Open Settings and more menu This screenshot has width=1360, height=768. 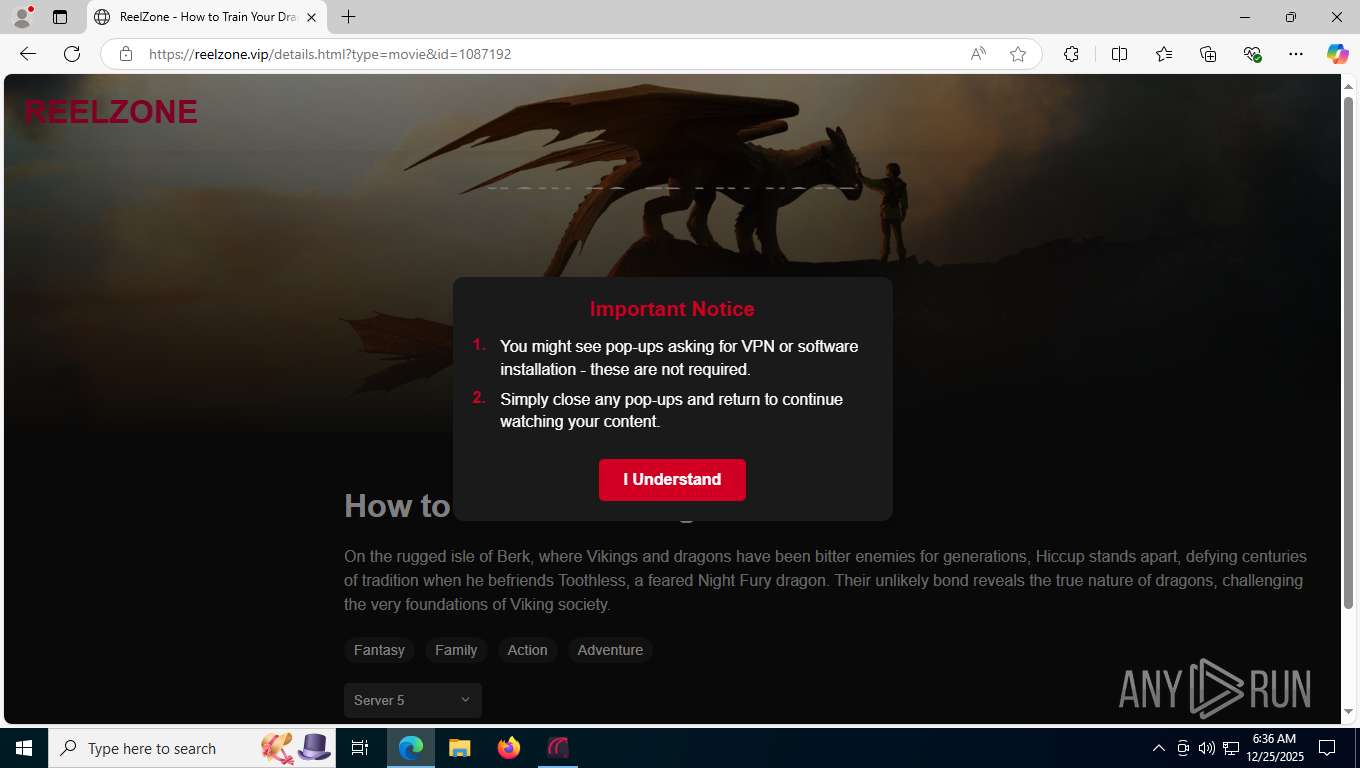point(1296,54)
